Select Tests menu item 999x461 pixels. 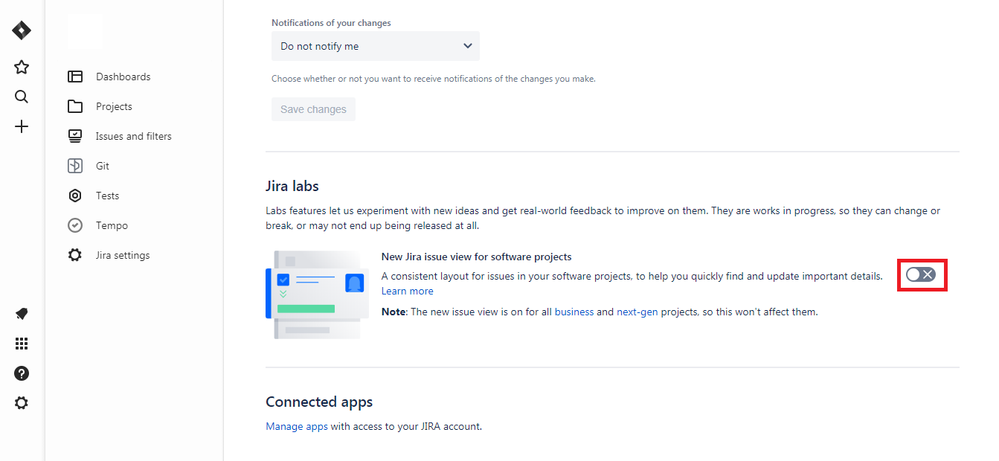107,195
